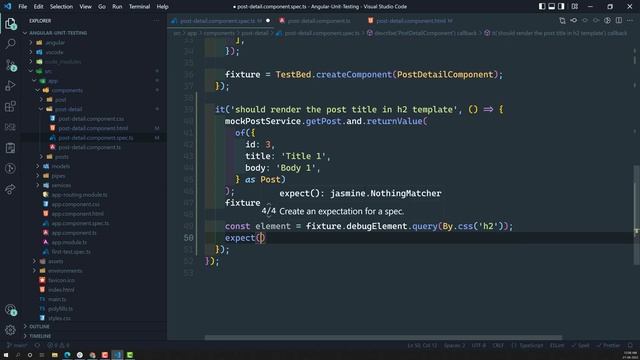Switch to post-detail.component.html tab
This screenshot has height=360, width=640.
click(410, 20)
